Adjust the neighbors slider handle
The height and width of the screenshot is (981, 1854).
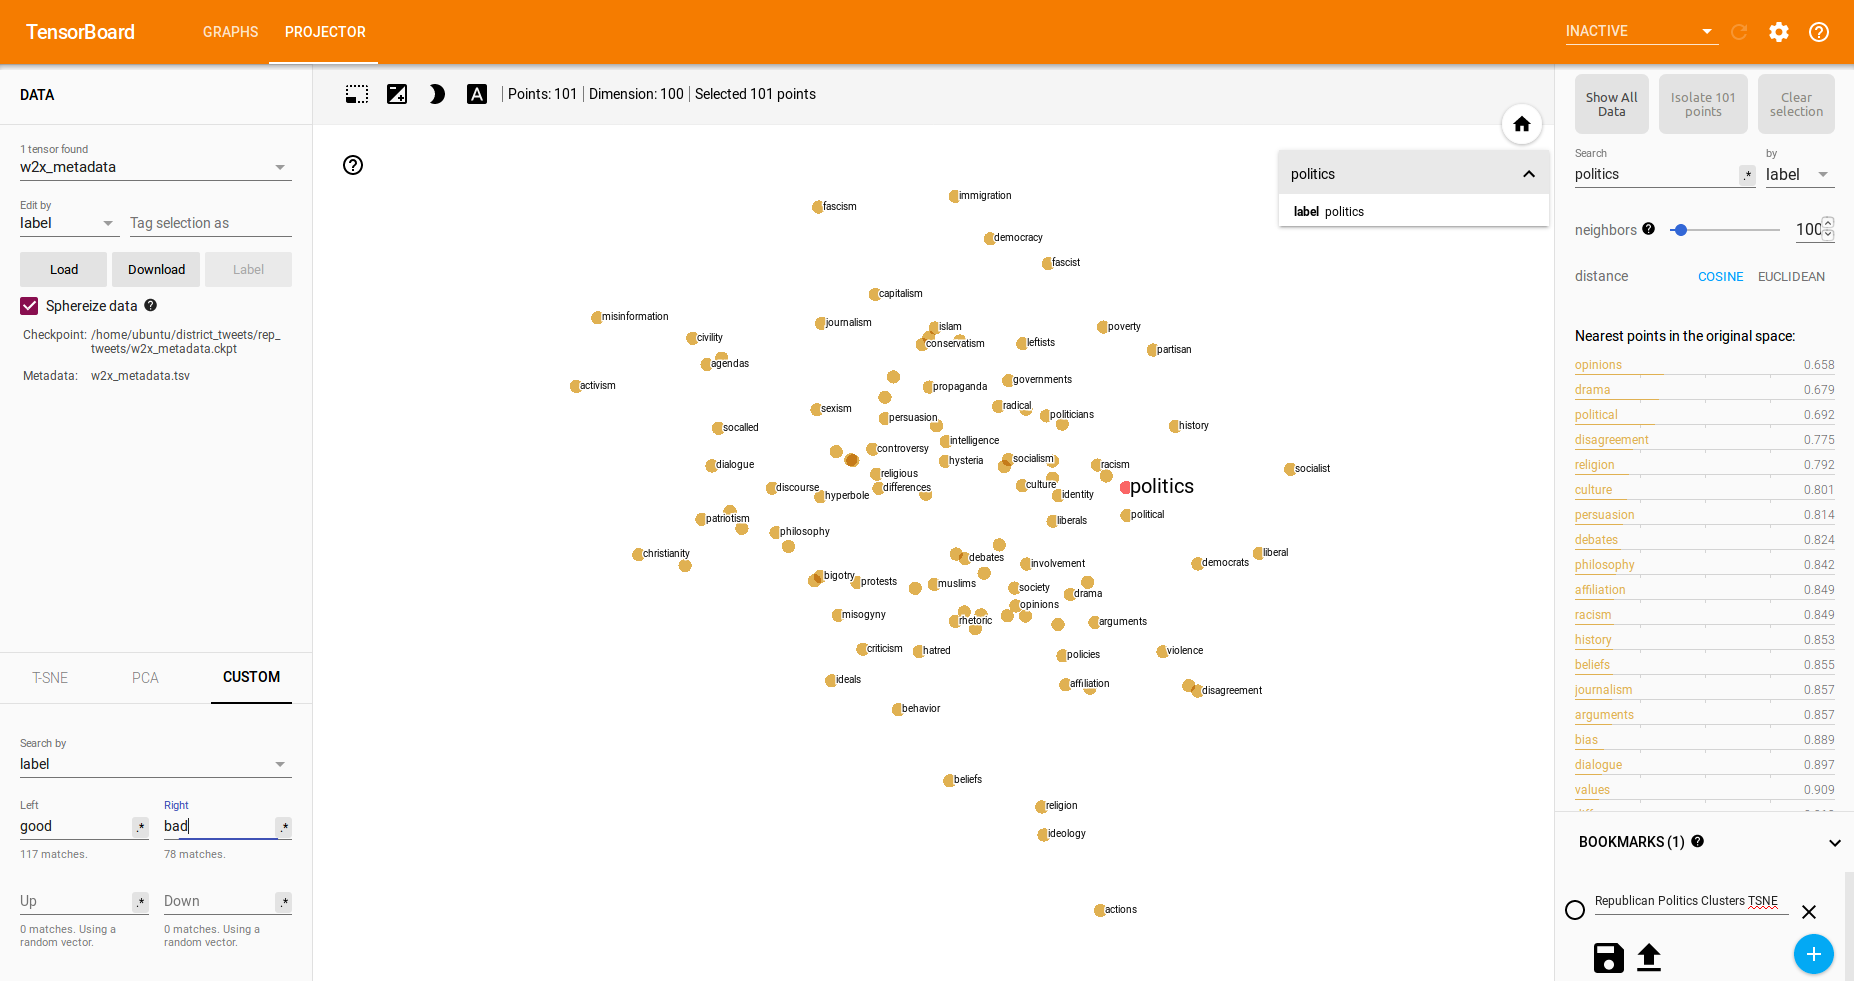point(1681,230)
